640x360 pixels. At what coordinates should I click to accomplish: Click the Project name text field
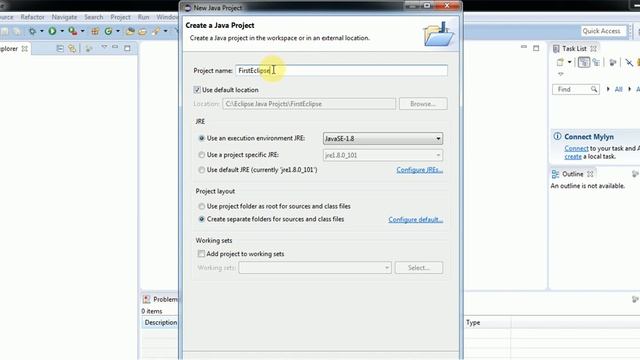[341, 71]
